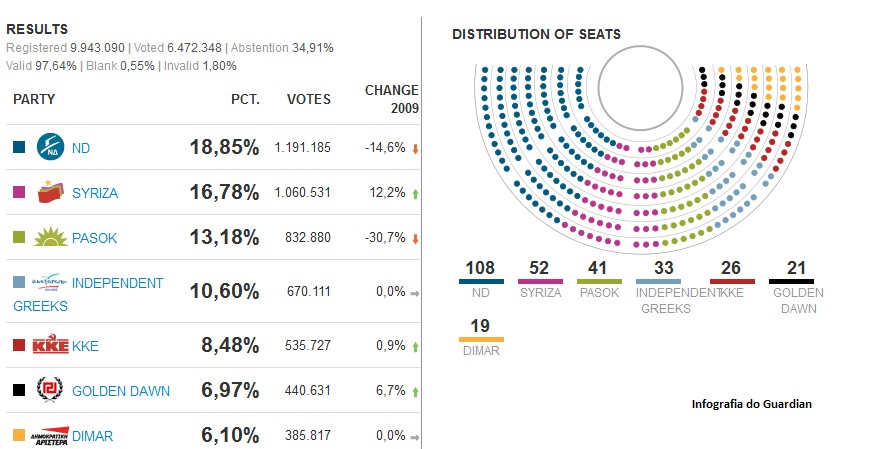
Task: Click the ND party logo icon
Action: 50,148
